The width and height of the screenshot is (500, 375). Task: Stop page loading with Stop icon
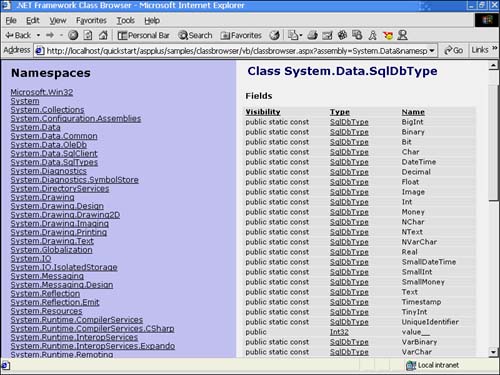[x=73, y=35]
